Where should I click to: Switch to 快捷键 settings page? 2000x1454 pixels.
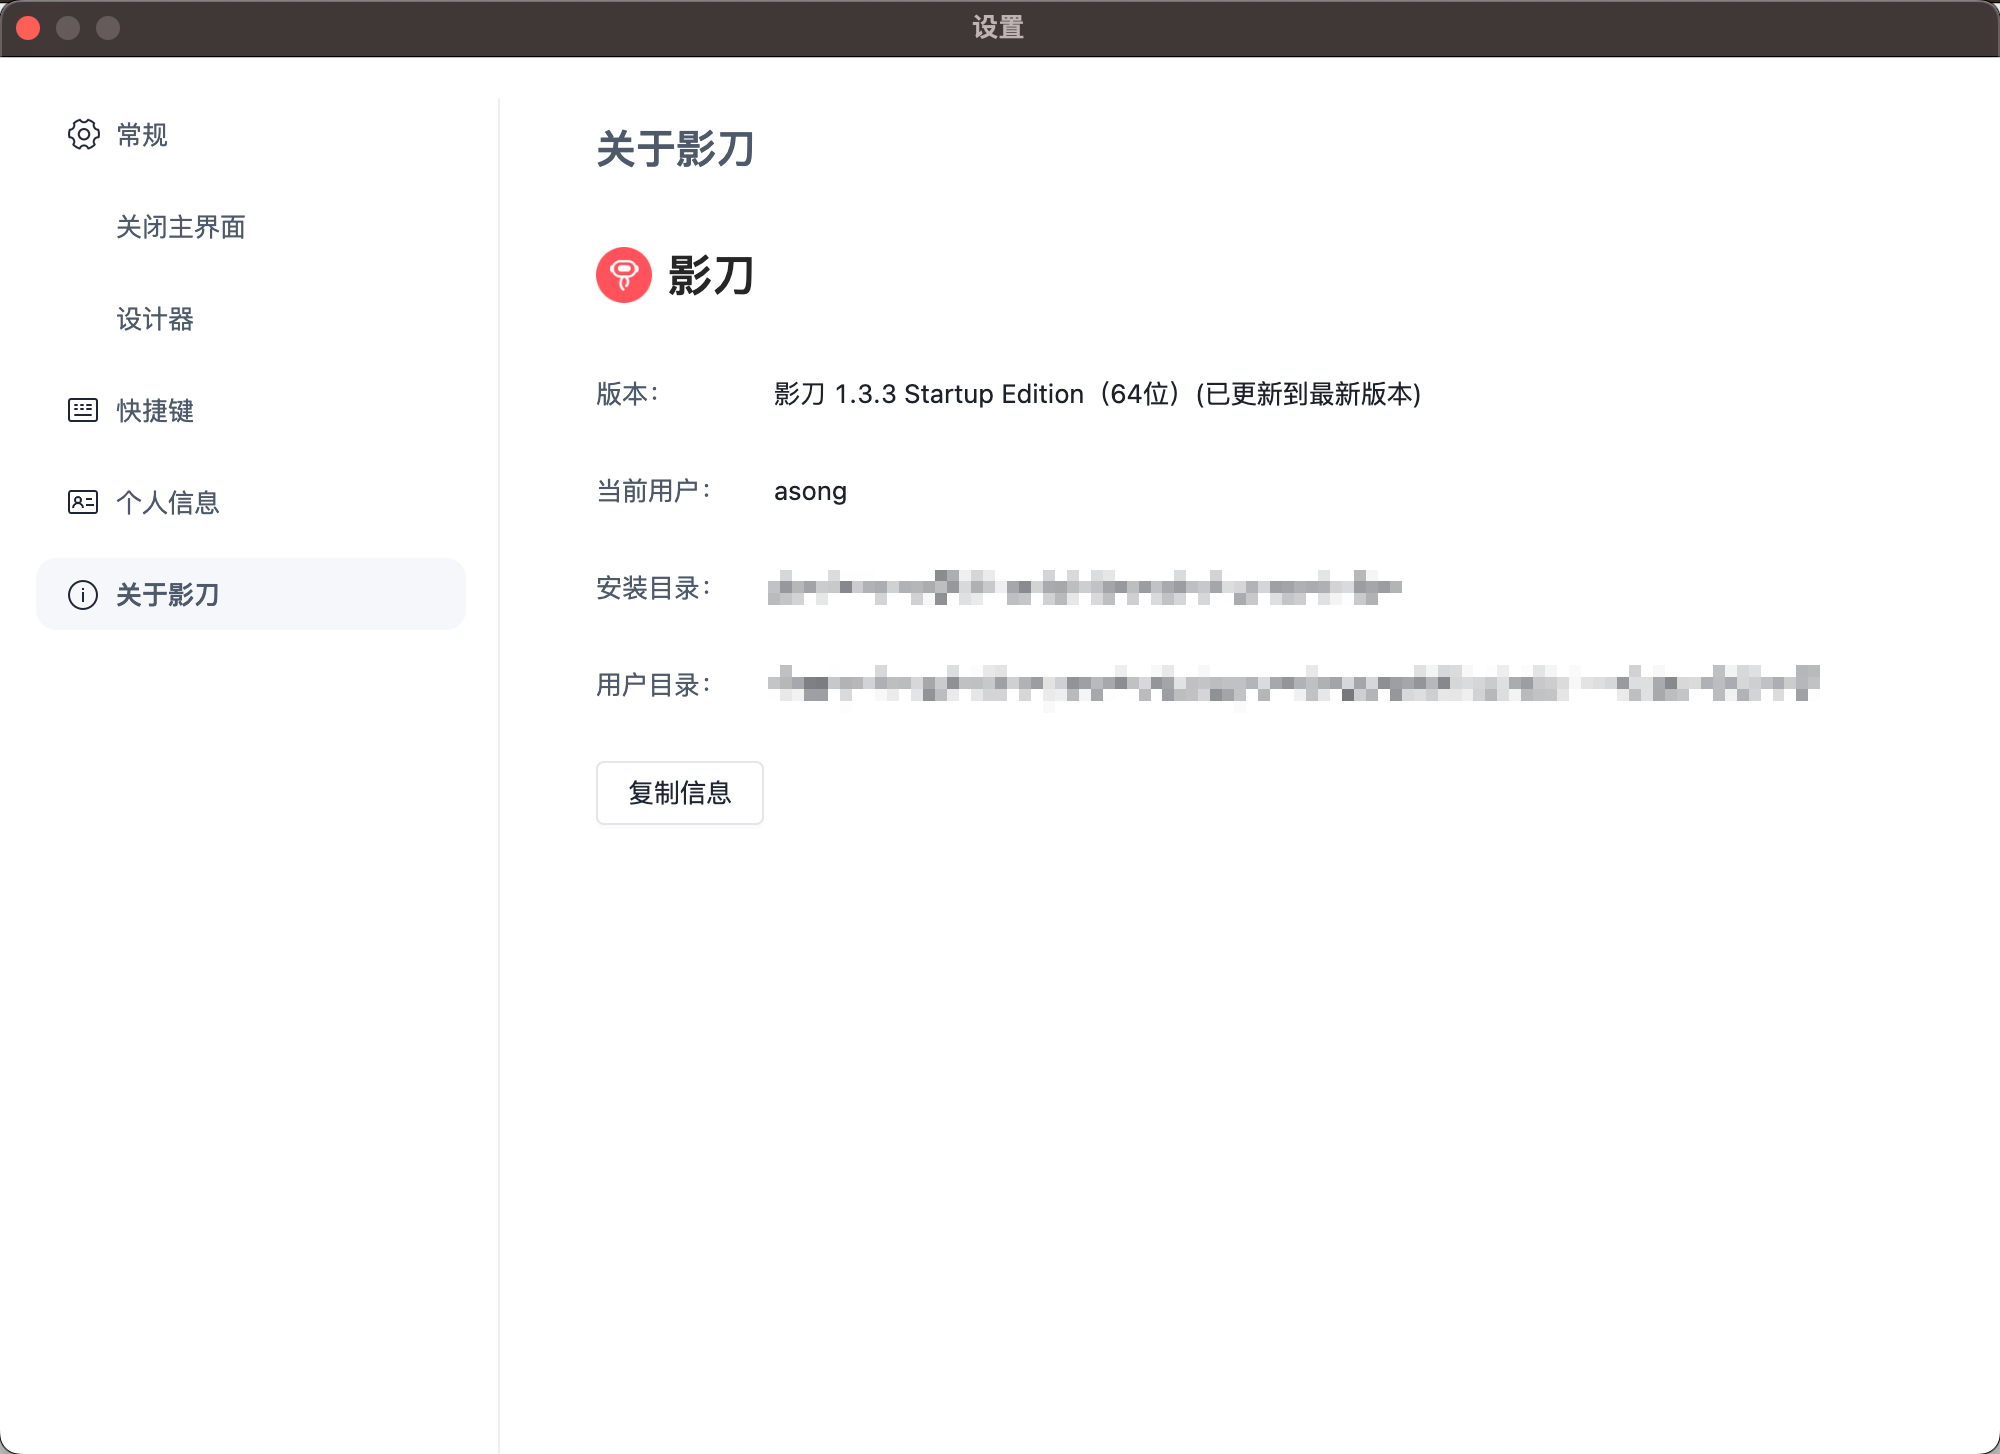[x=155, y=411]
